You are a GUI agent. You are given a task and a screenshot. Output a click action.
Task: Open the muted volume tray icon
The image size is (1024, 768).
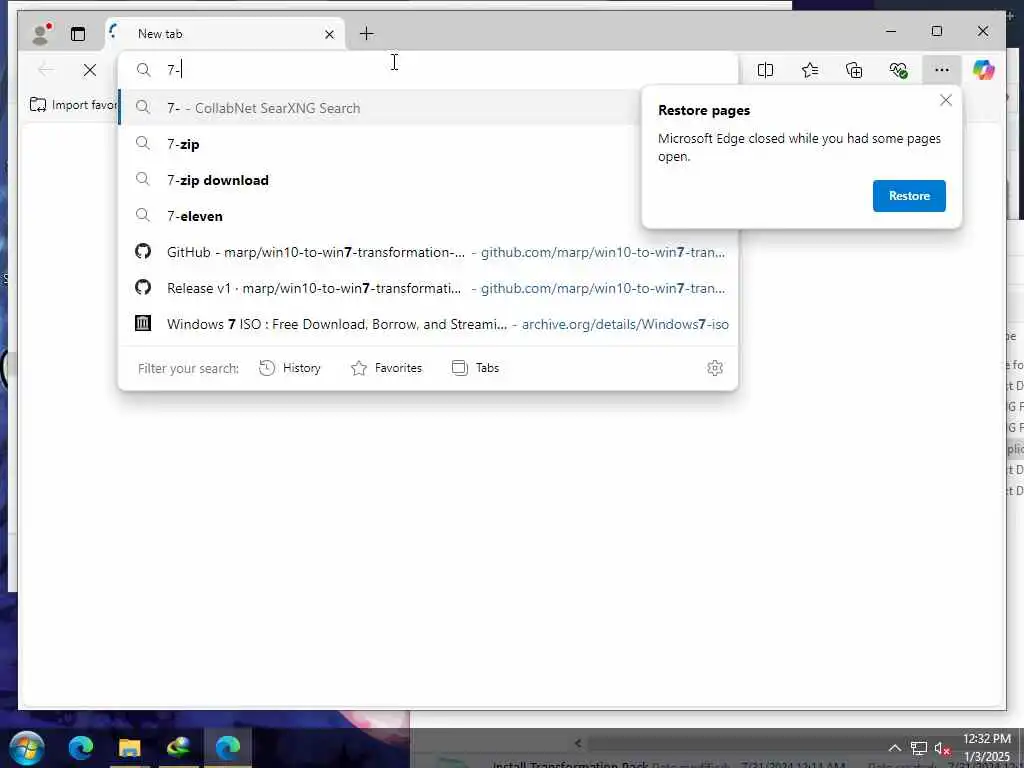click(942, 748)
